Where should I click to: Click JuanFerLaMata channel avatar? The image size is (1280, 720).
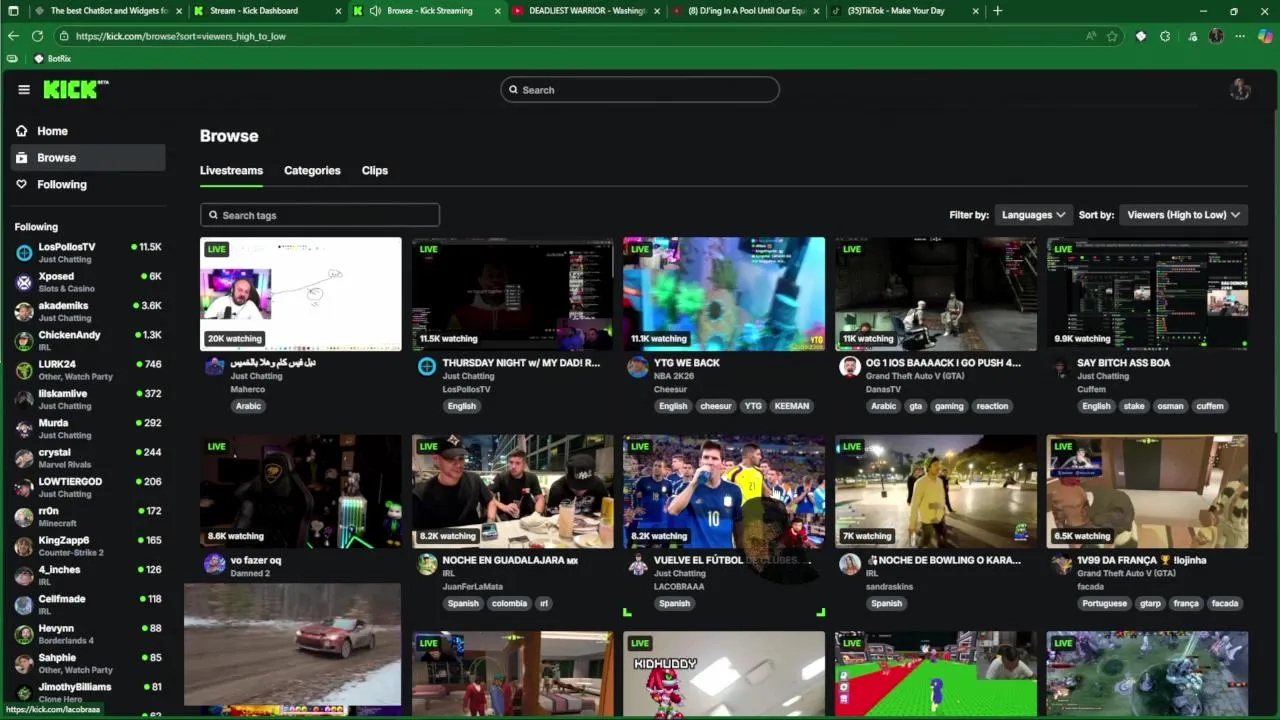click(x=427, y=564)
